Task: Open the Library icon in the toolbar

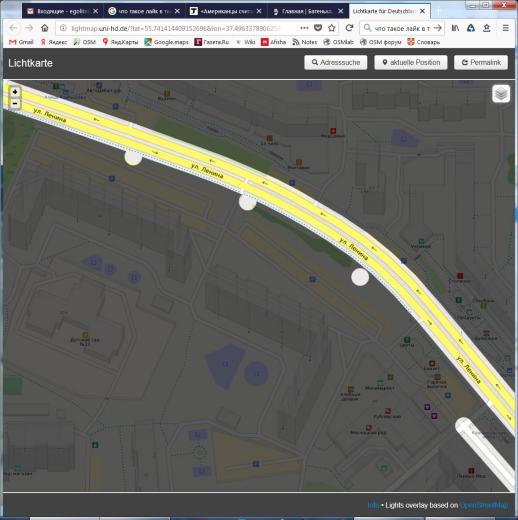Action: coord(455,28)
